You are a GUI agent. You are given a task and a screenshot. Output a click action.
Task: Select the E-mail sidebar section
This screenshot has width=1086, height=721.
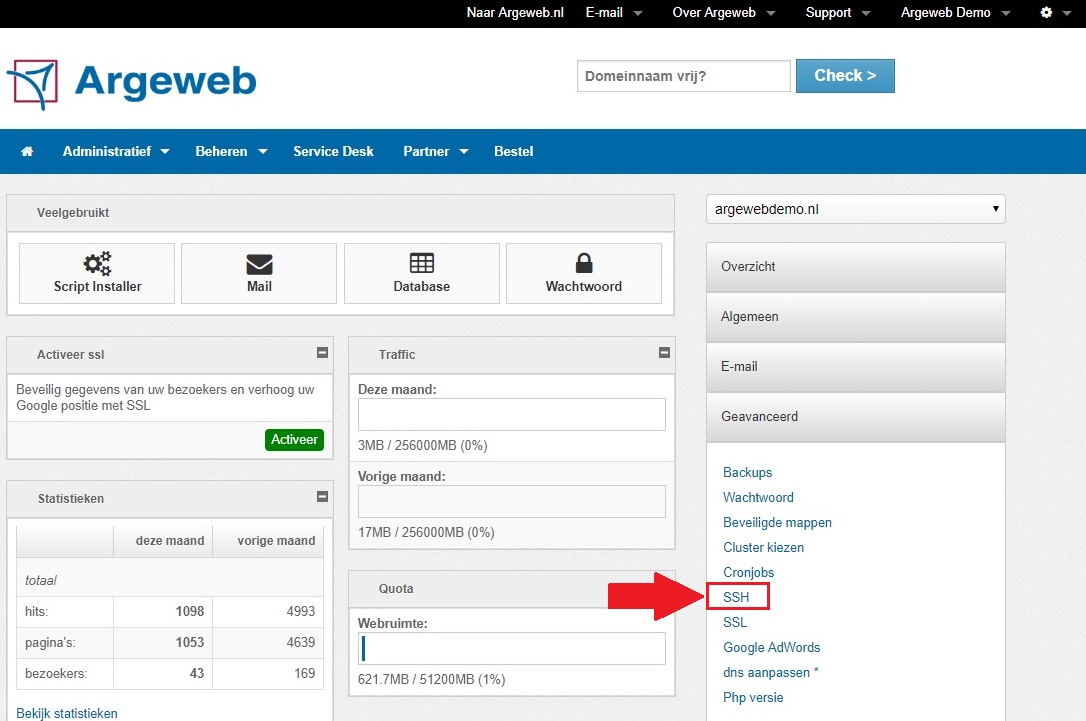coord(855,366)
